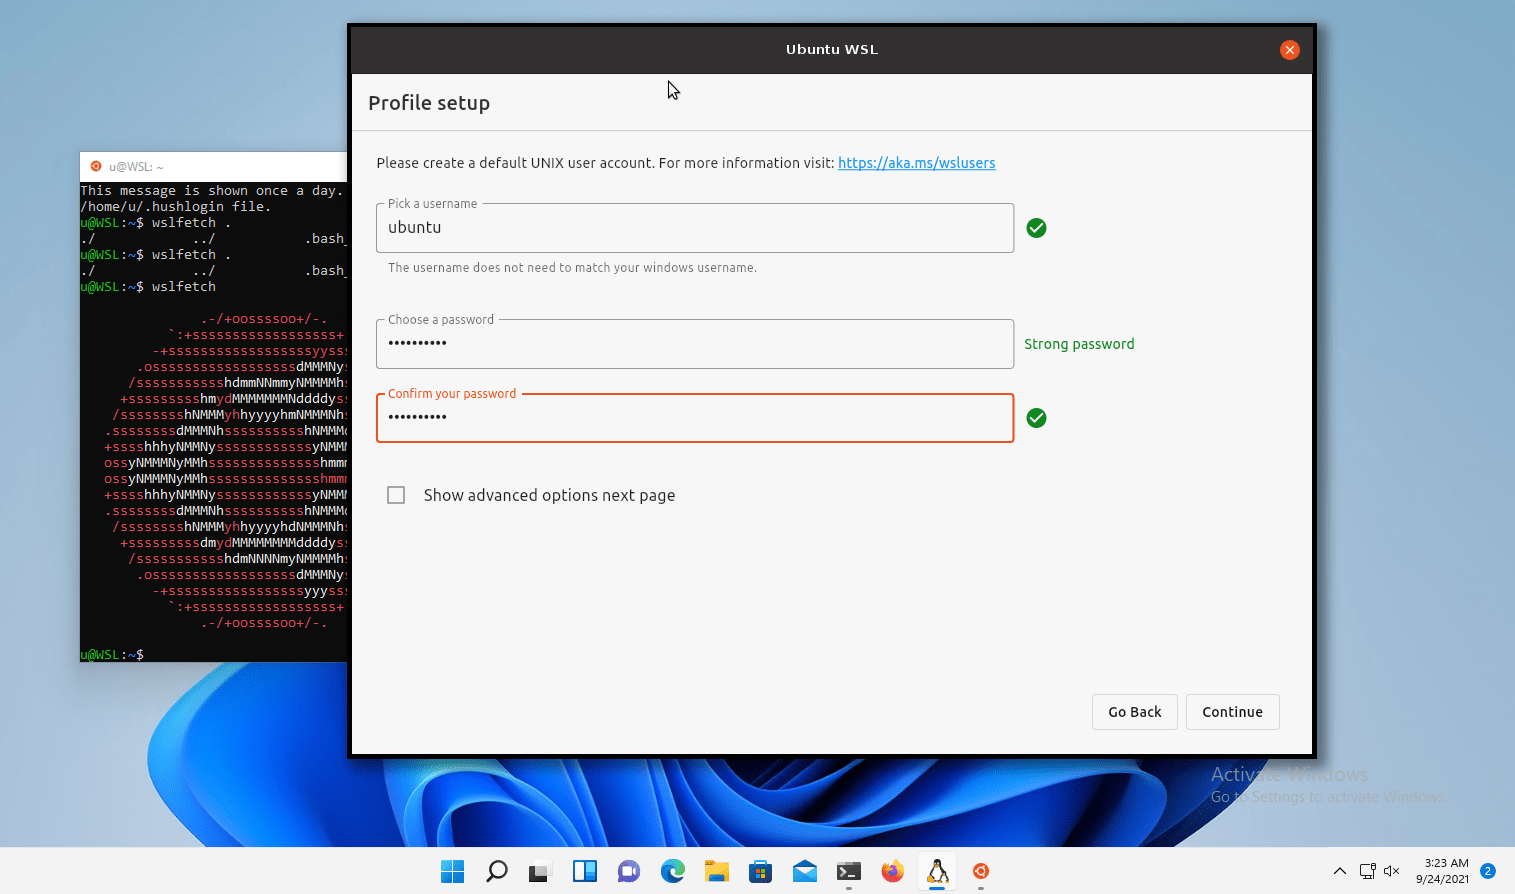
Task: Launch Firefox from taskbar
Action: tap(892, 871)
